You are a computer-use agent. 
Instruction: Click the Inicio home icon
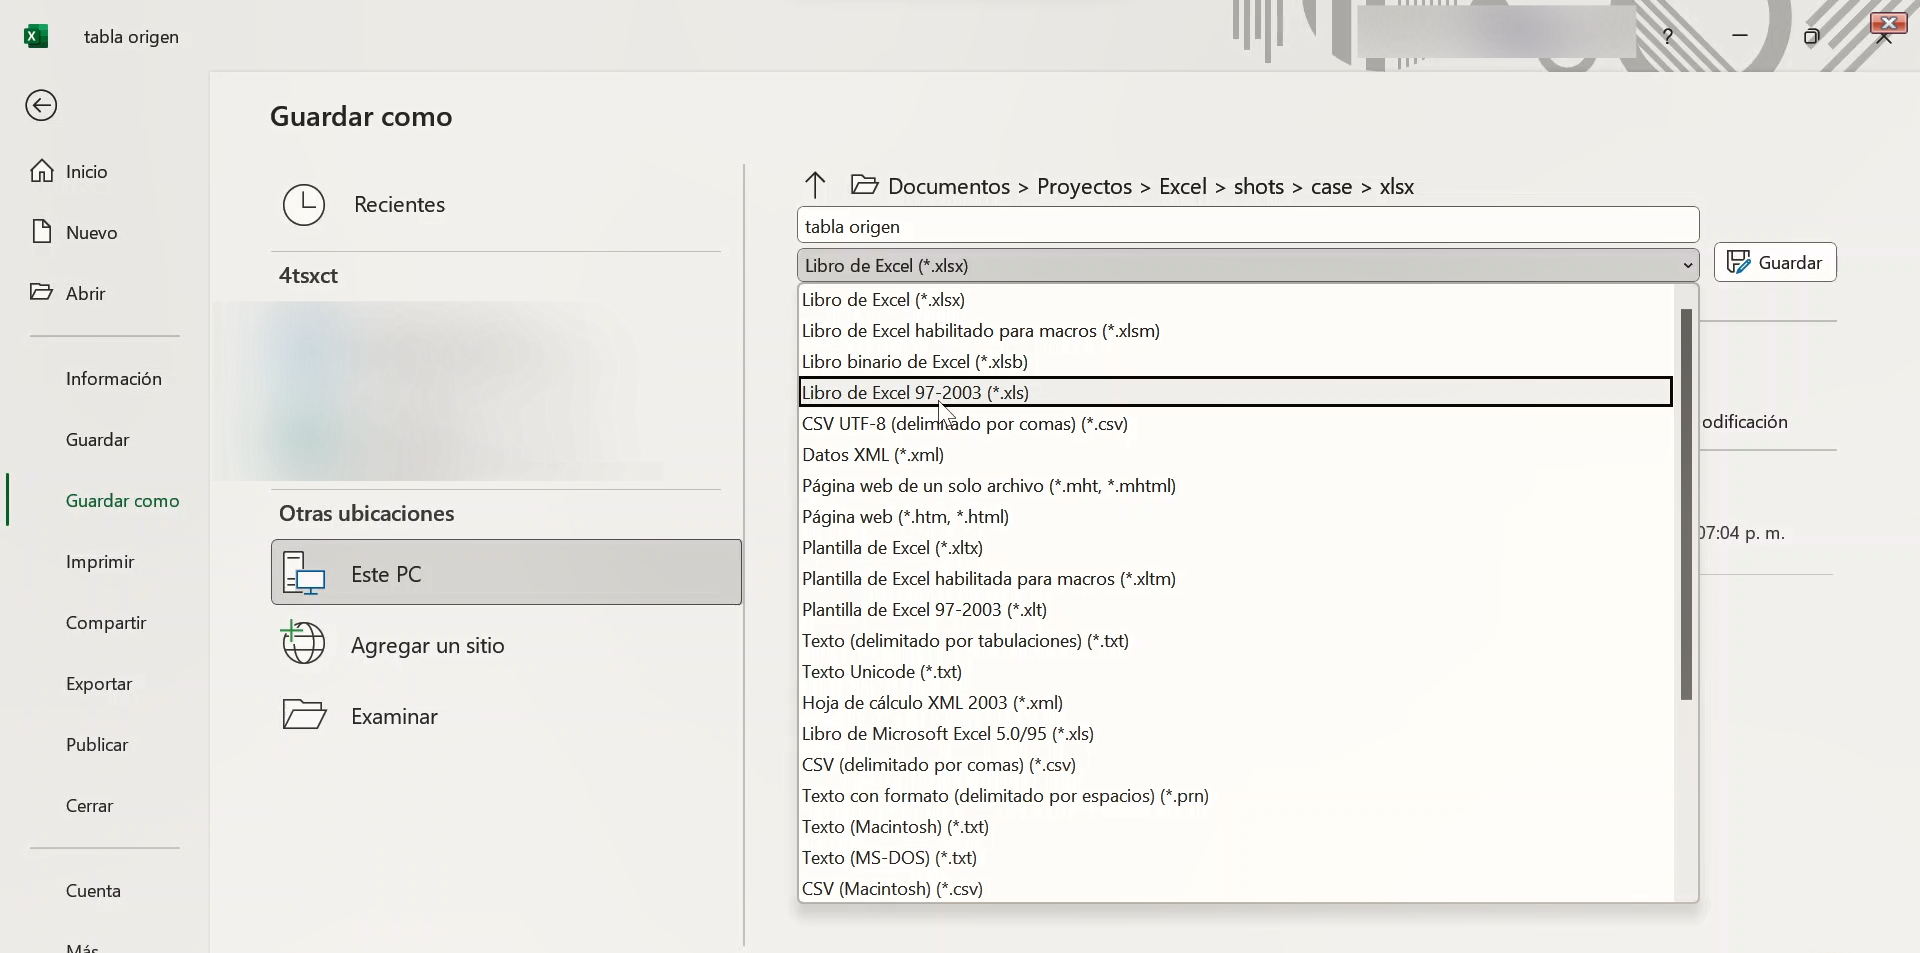tap(41, 171)
